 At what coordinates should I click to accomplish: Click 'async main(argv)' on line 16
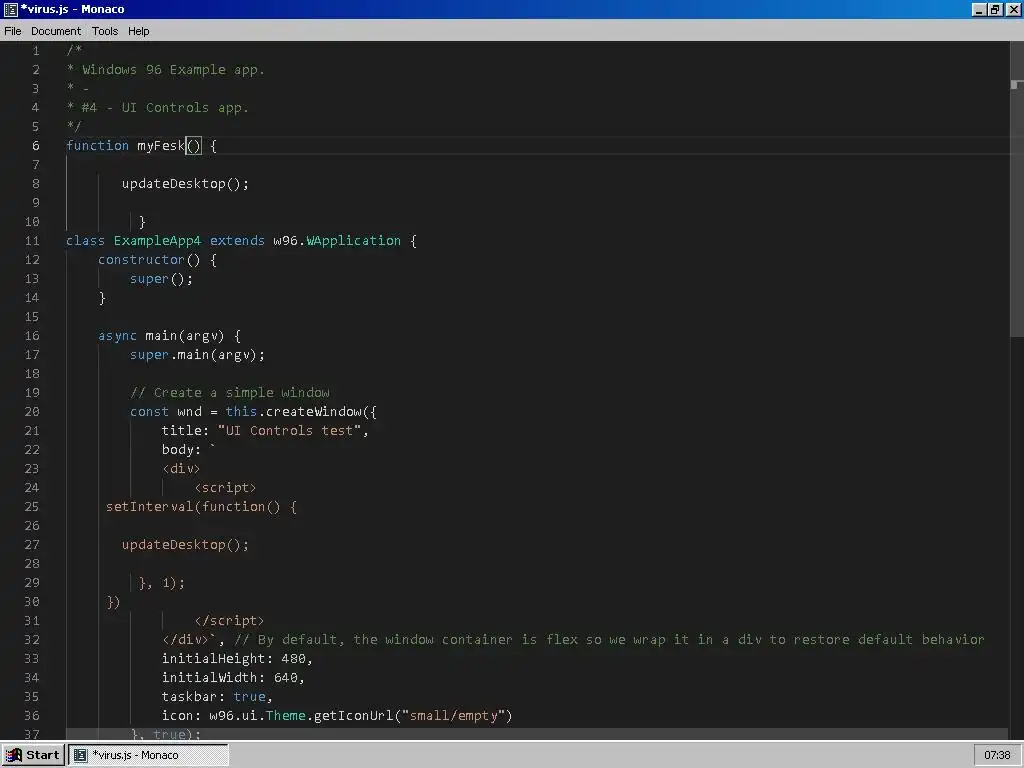161,336
